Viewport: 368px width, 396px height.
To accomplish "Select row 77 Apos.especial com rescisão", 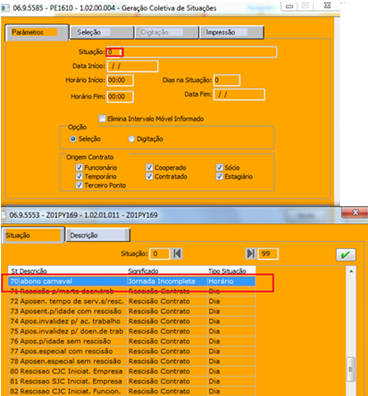I will click(132, 351).
